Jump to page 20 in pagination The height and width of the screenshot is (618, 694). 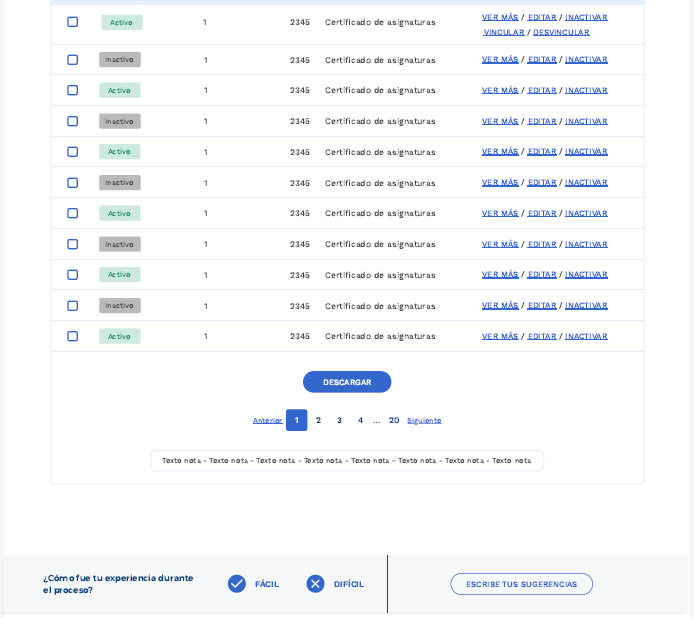394,420
